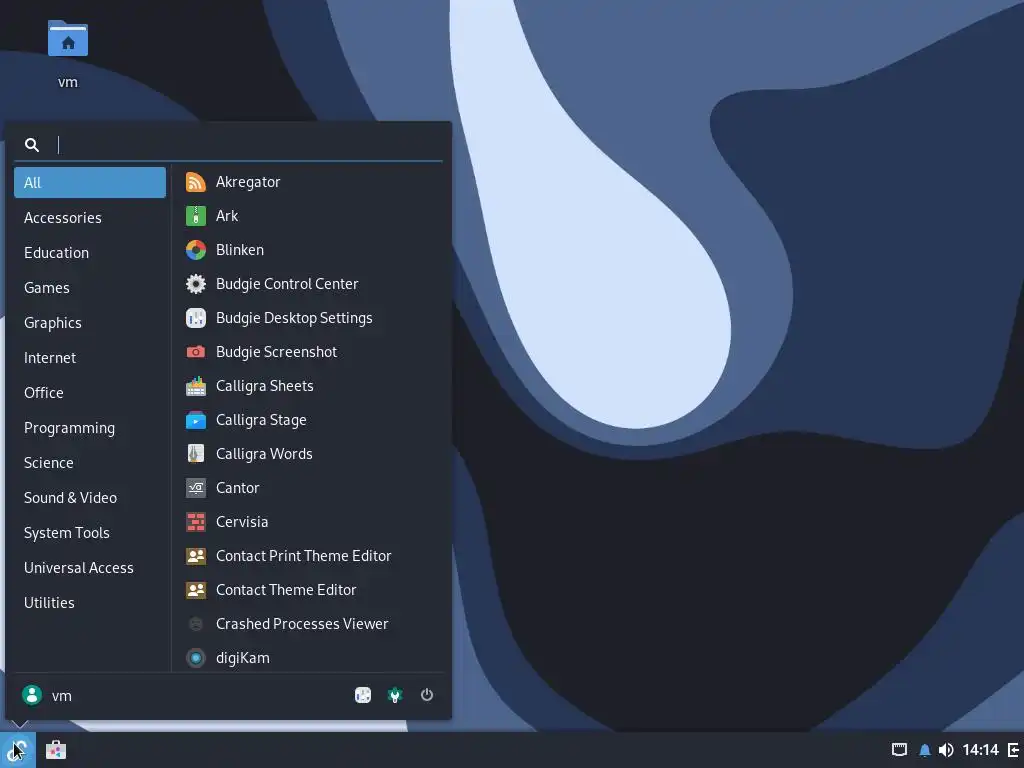This screenshot has height=768, width=1024.
Task: Open control center icon in menu footer
Action: 394,696
